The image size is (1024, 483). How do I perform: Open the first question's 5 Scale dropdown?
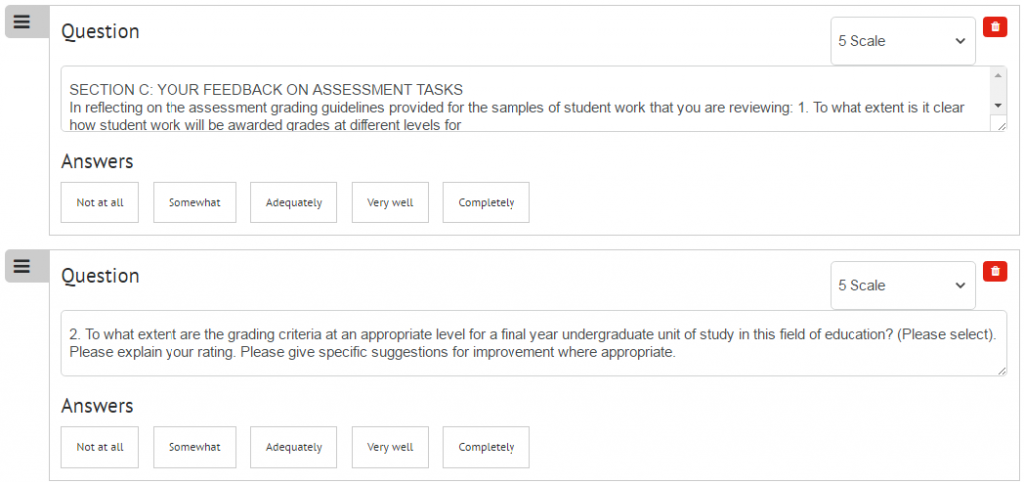click(903, 41)
